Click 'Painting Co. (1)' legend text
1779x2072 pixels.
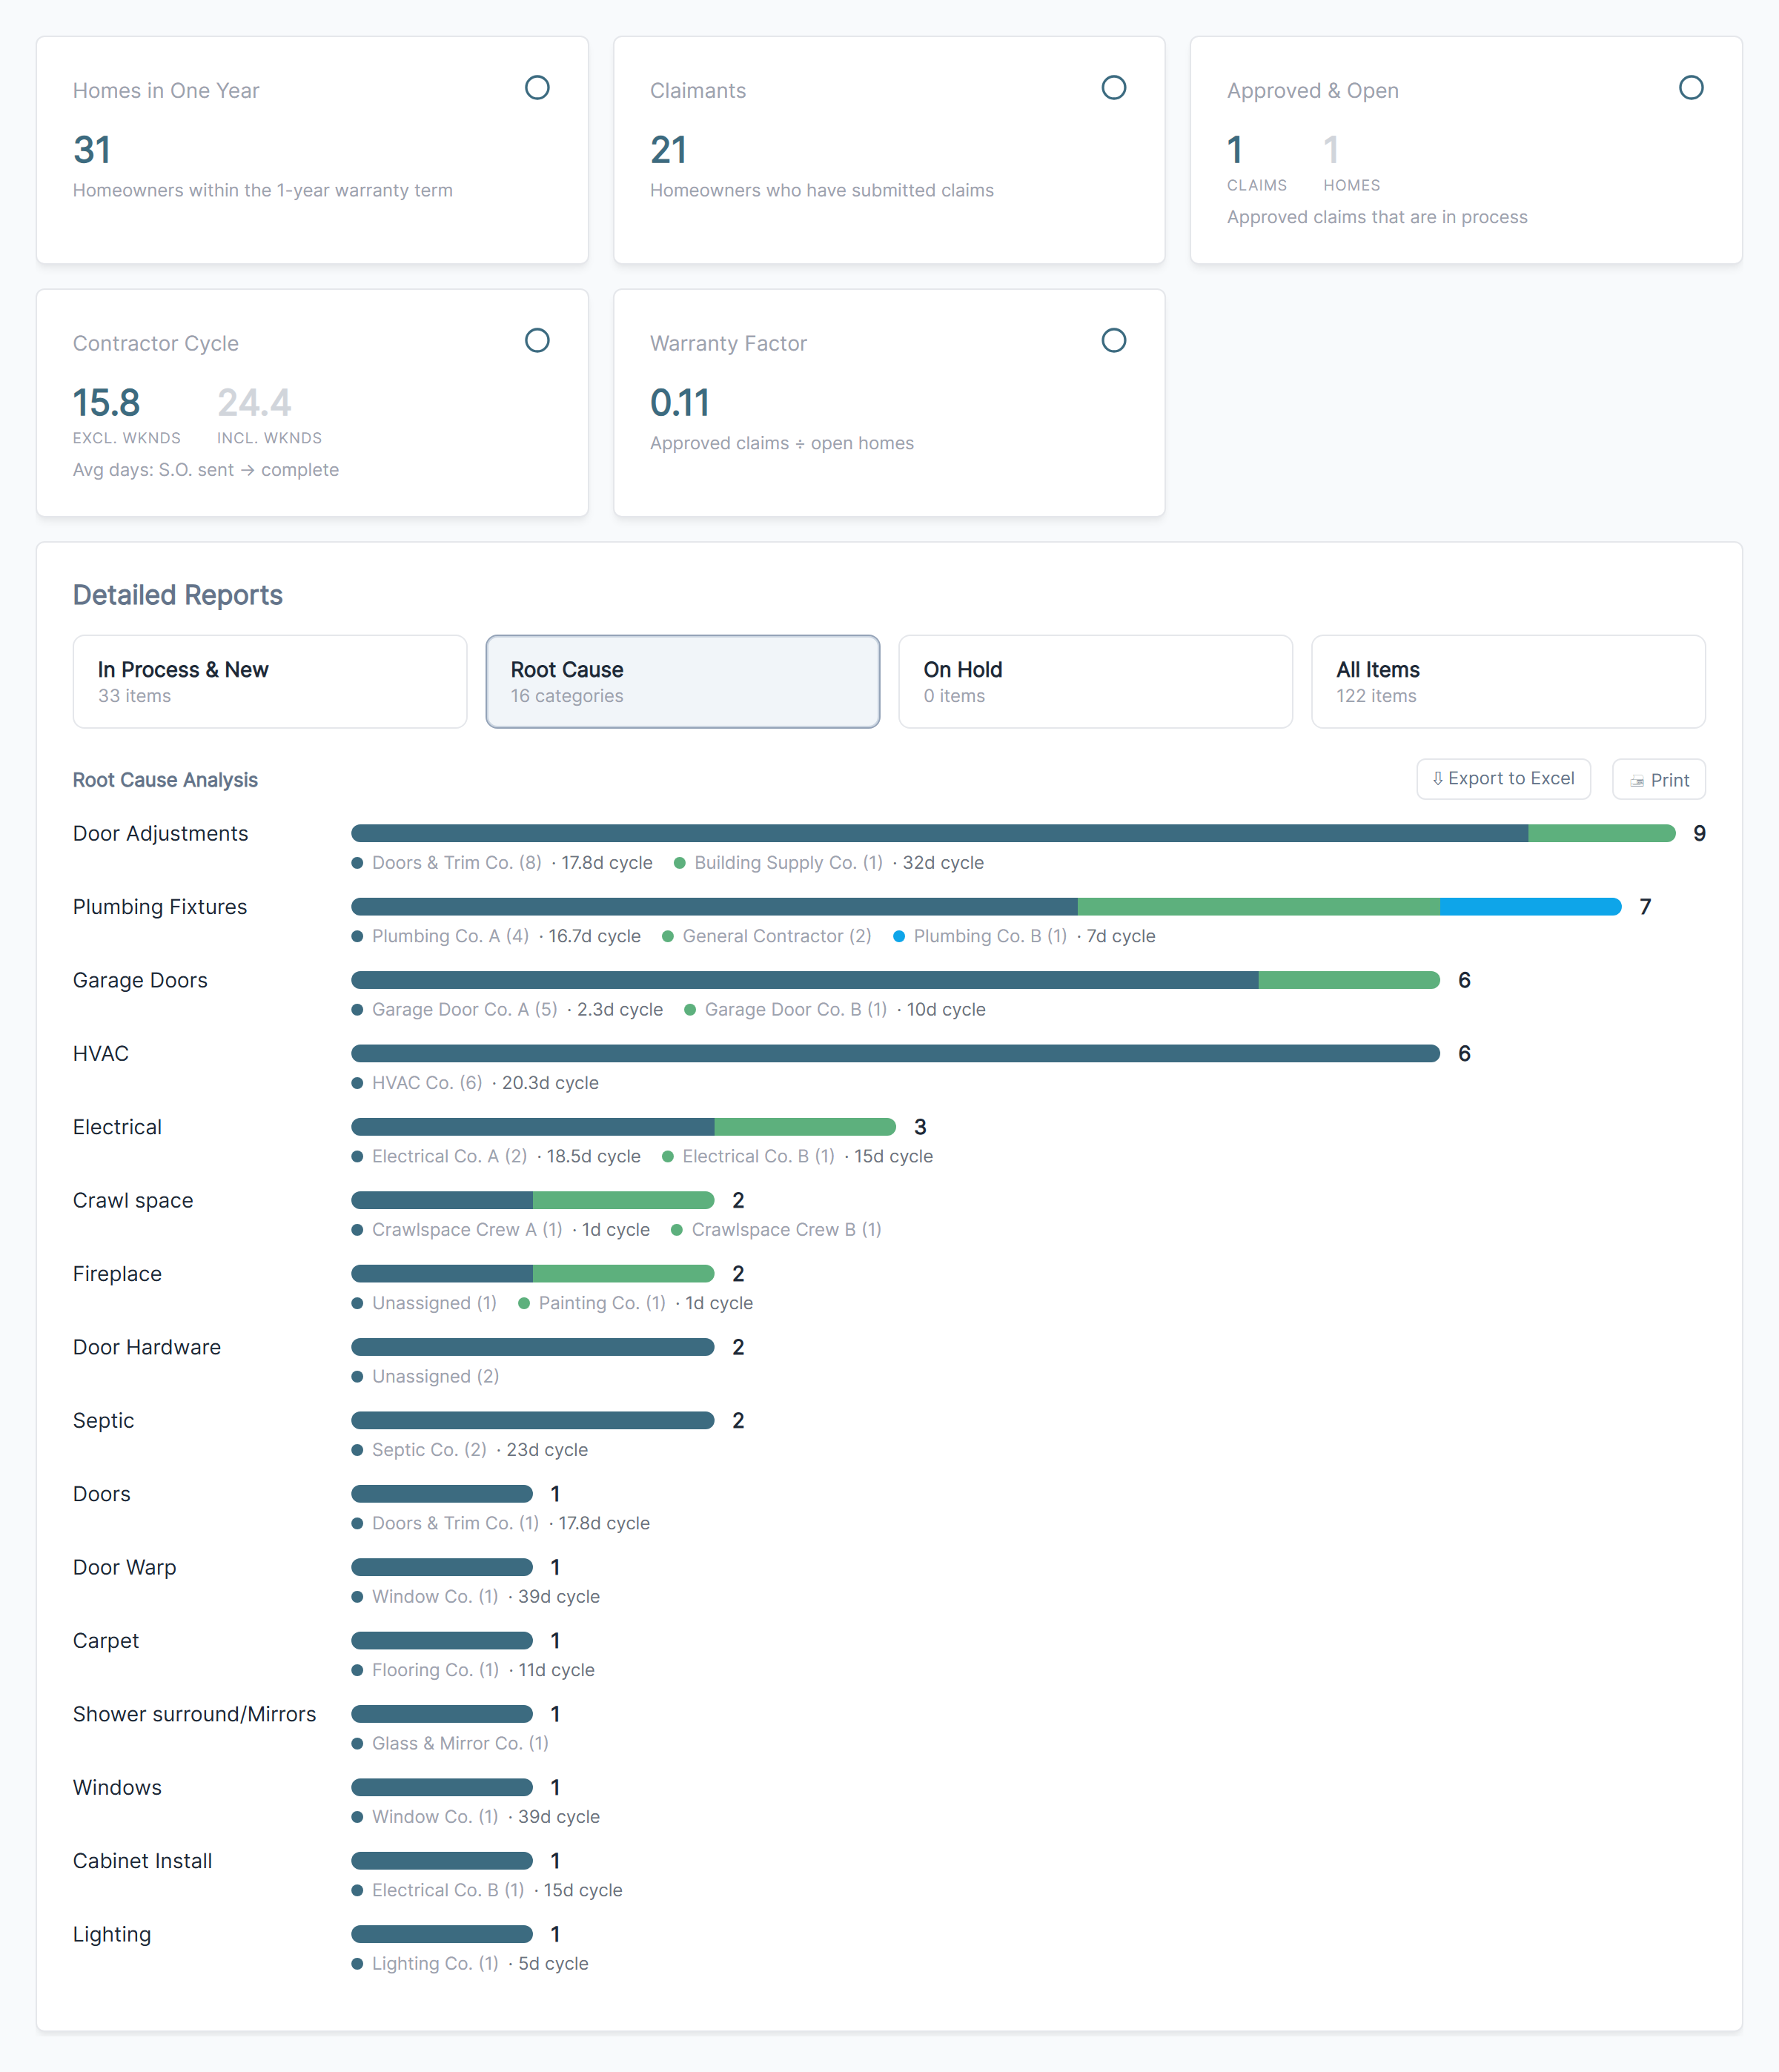coord(602,1303)
